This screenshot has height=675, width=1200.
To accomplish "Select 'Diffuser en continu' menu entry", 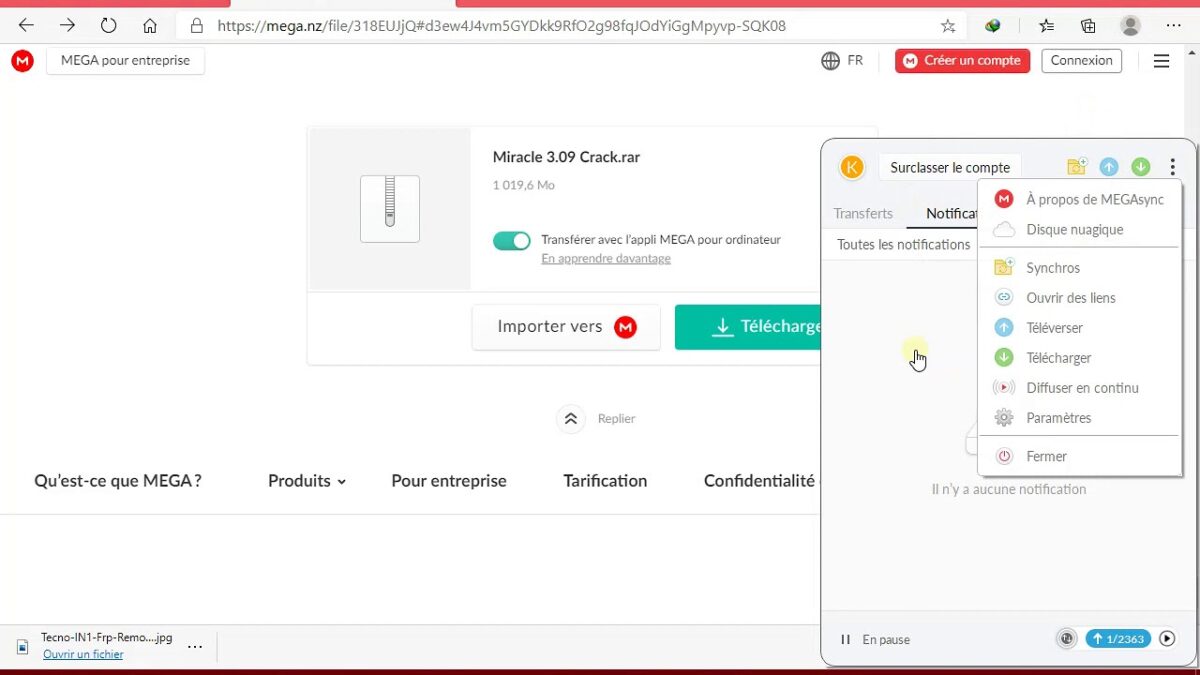I will pos(1082,388).
